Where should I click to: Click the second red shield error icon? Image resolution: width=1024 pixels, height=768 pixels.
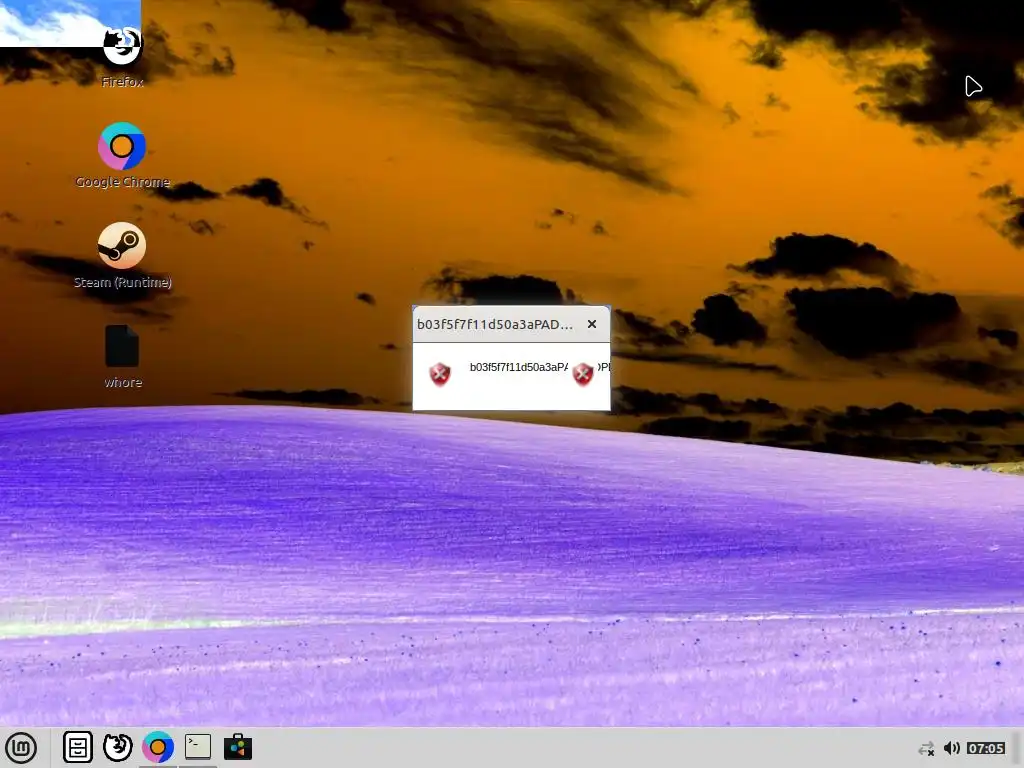pyautogui.click(x=583, y=374)
